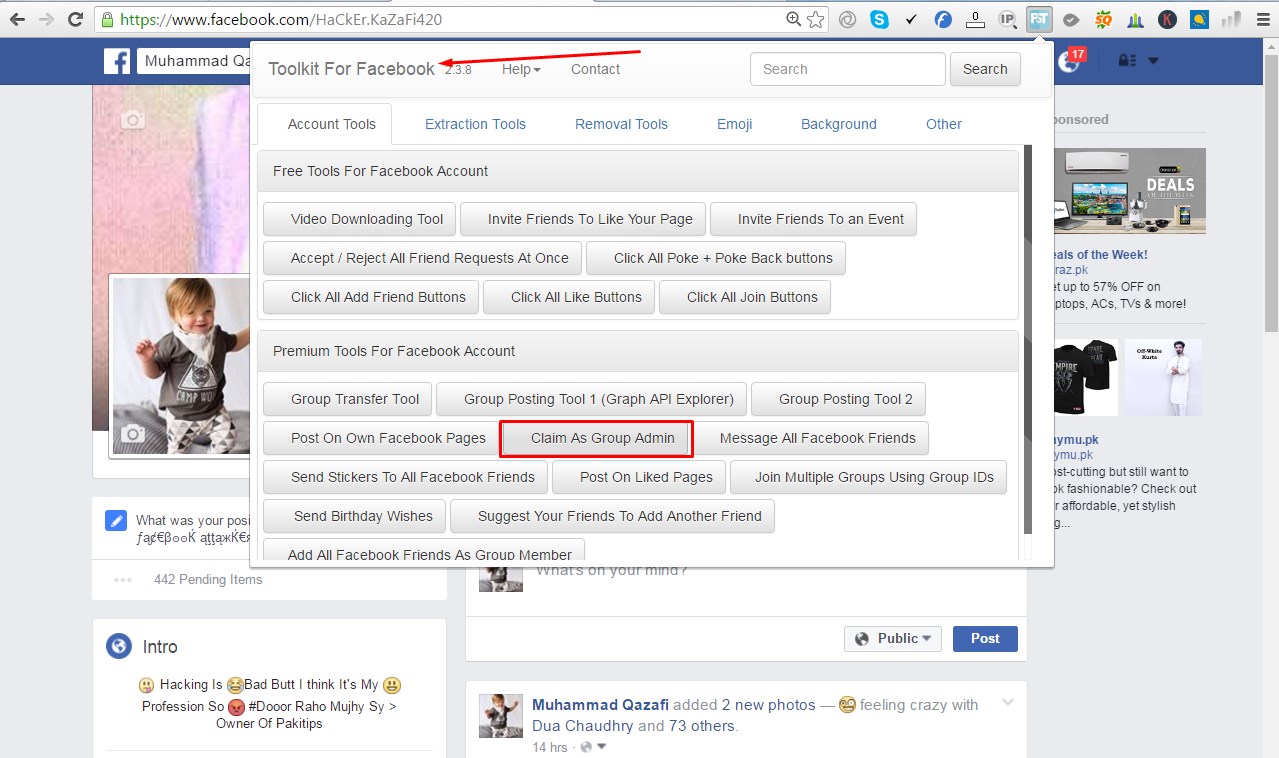Click the blue pencil edit icon
This screenshot has height=758, width=1279.
point(117,521)
